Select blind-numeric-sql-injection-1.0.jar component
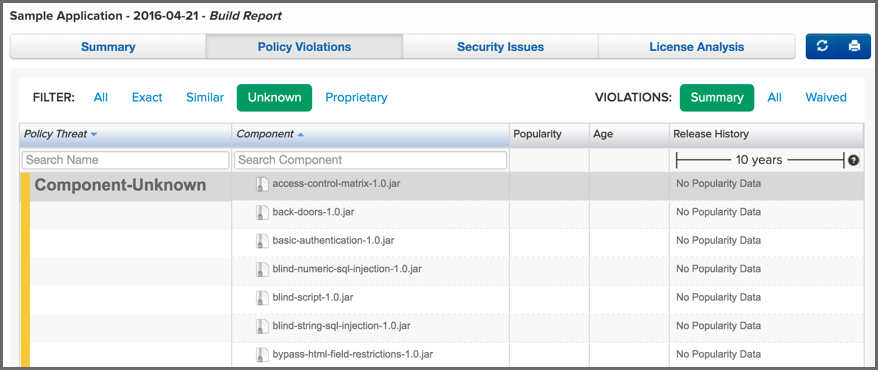 pos(347,269)
